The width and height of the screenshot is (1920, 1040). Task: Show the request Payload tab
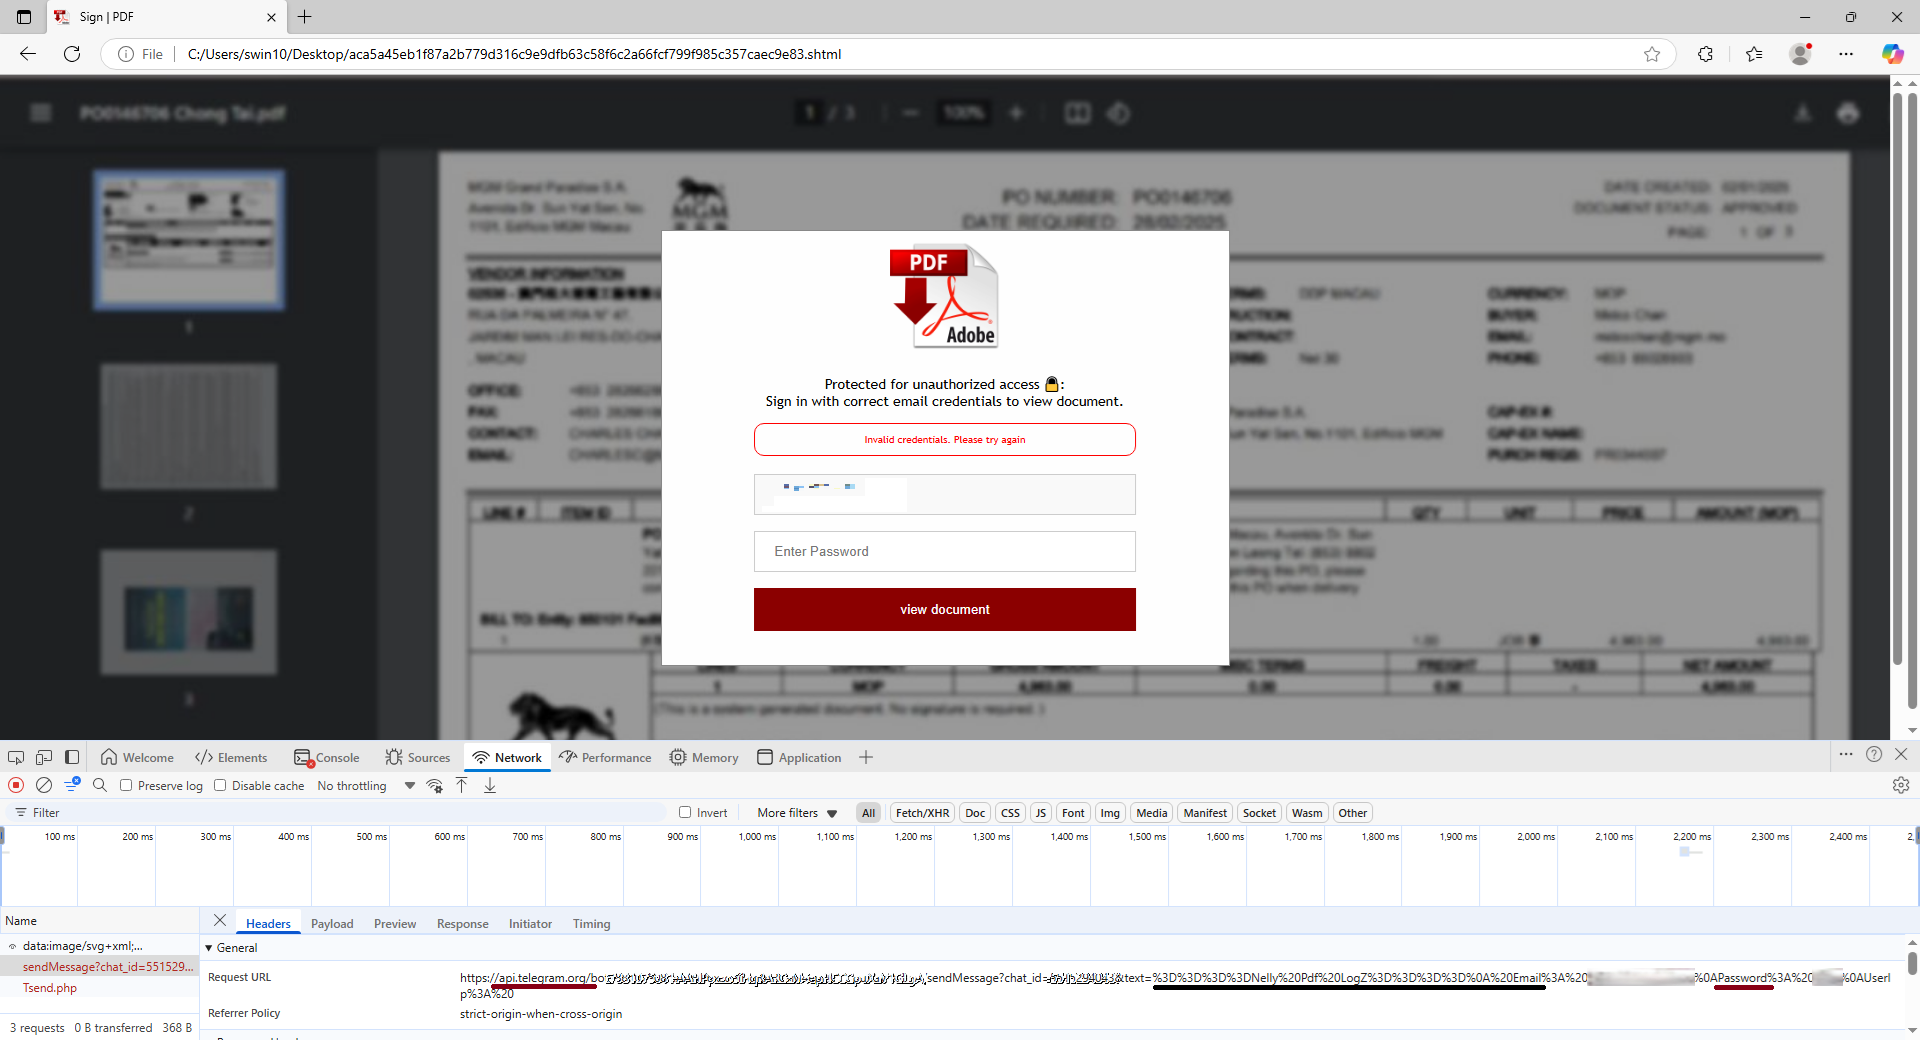[x=332, y=923]
